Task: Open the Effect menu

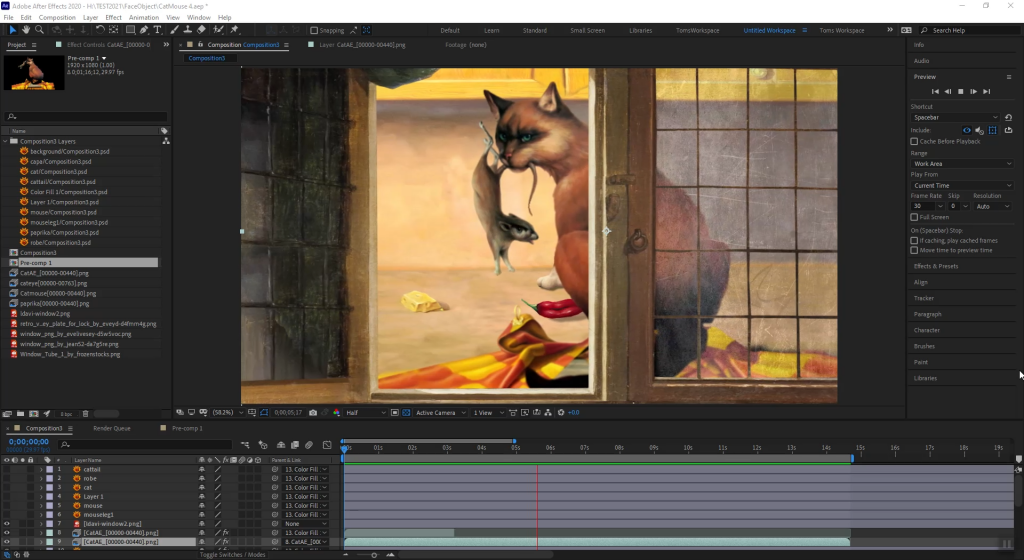Action: (113, 18)
